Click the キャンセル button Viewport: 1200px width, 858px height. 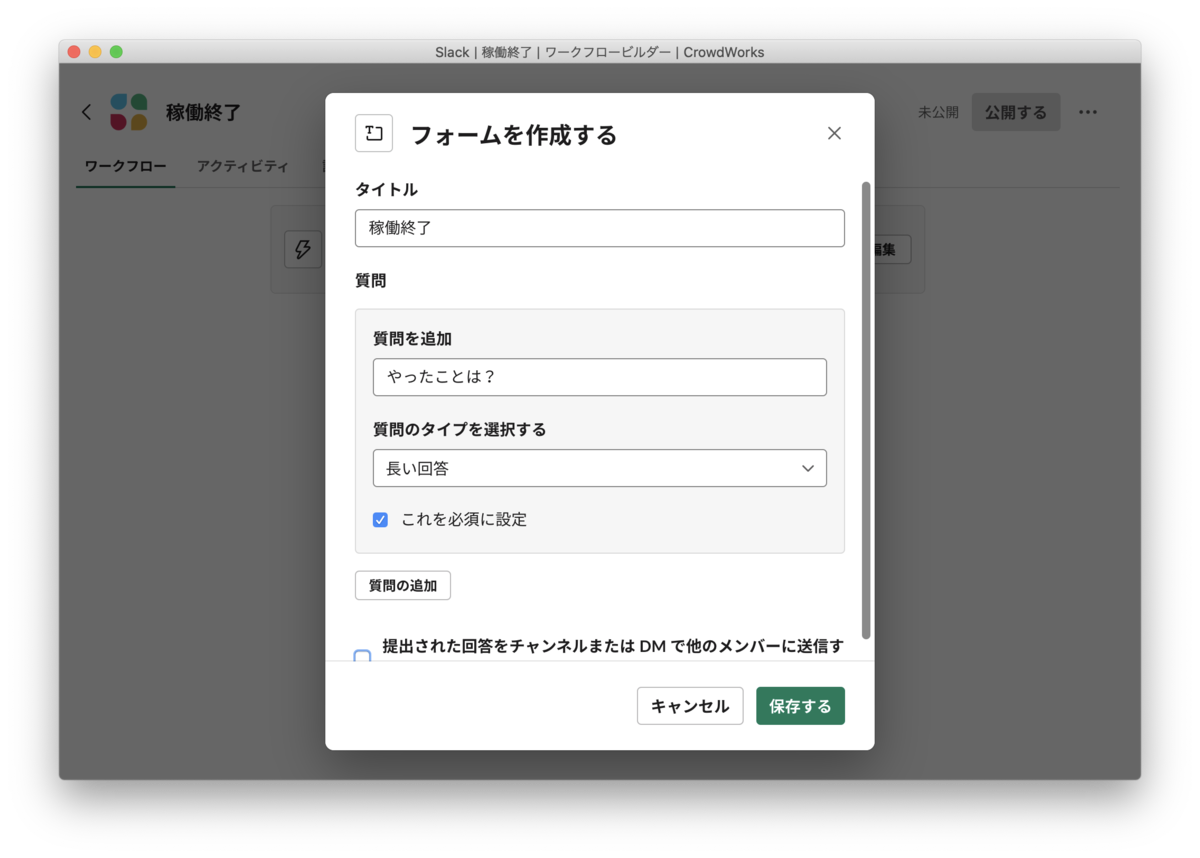pos(690,706)
